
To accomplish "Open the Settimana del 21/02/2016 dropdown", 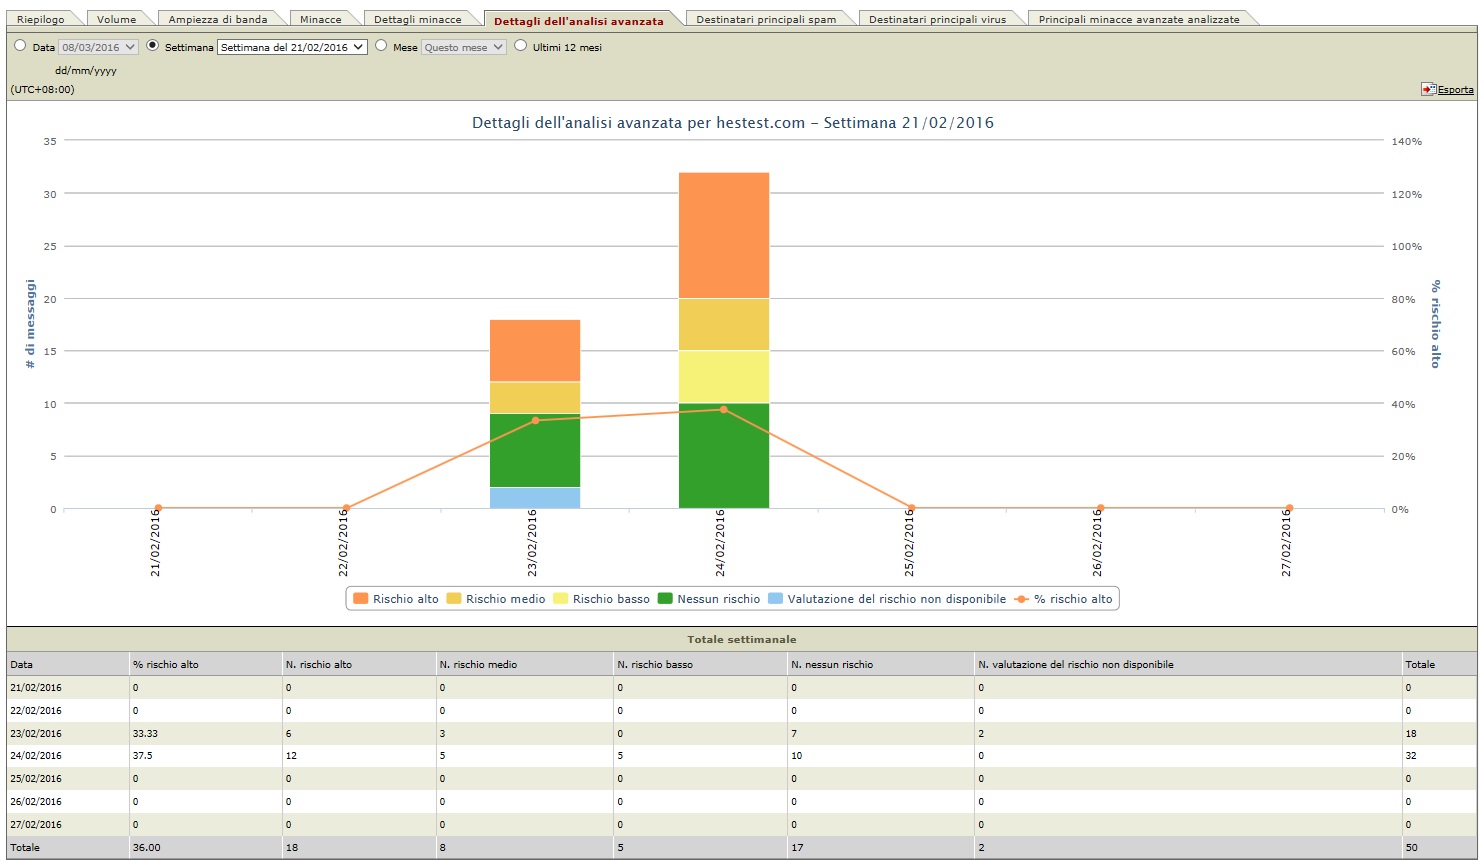I will (x=292, y=47).
